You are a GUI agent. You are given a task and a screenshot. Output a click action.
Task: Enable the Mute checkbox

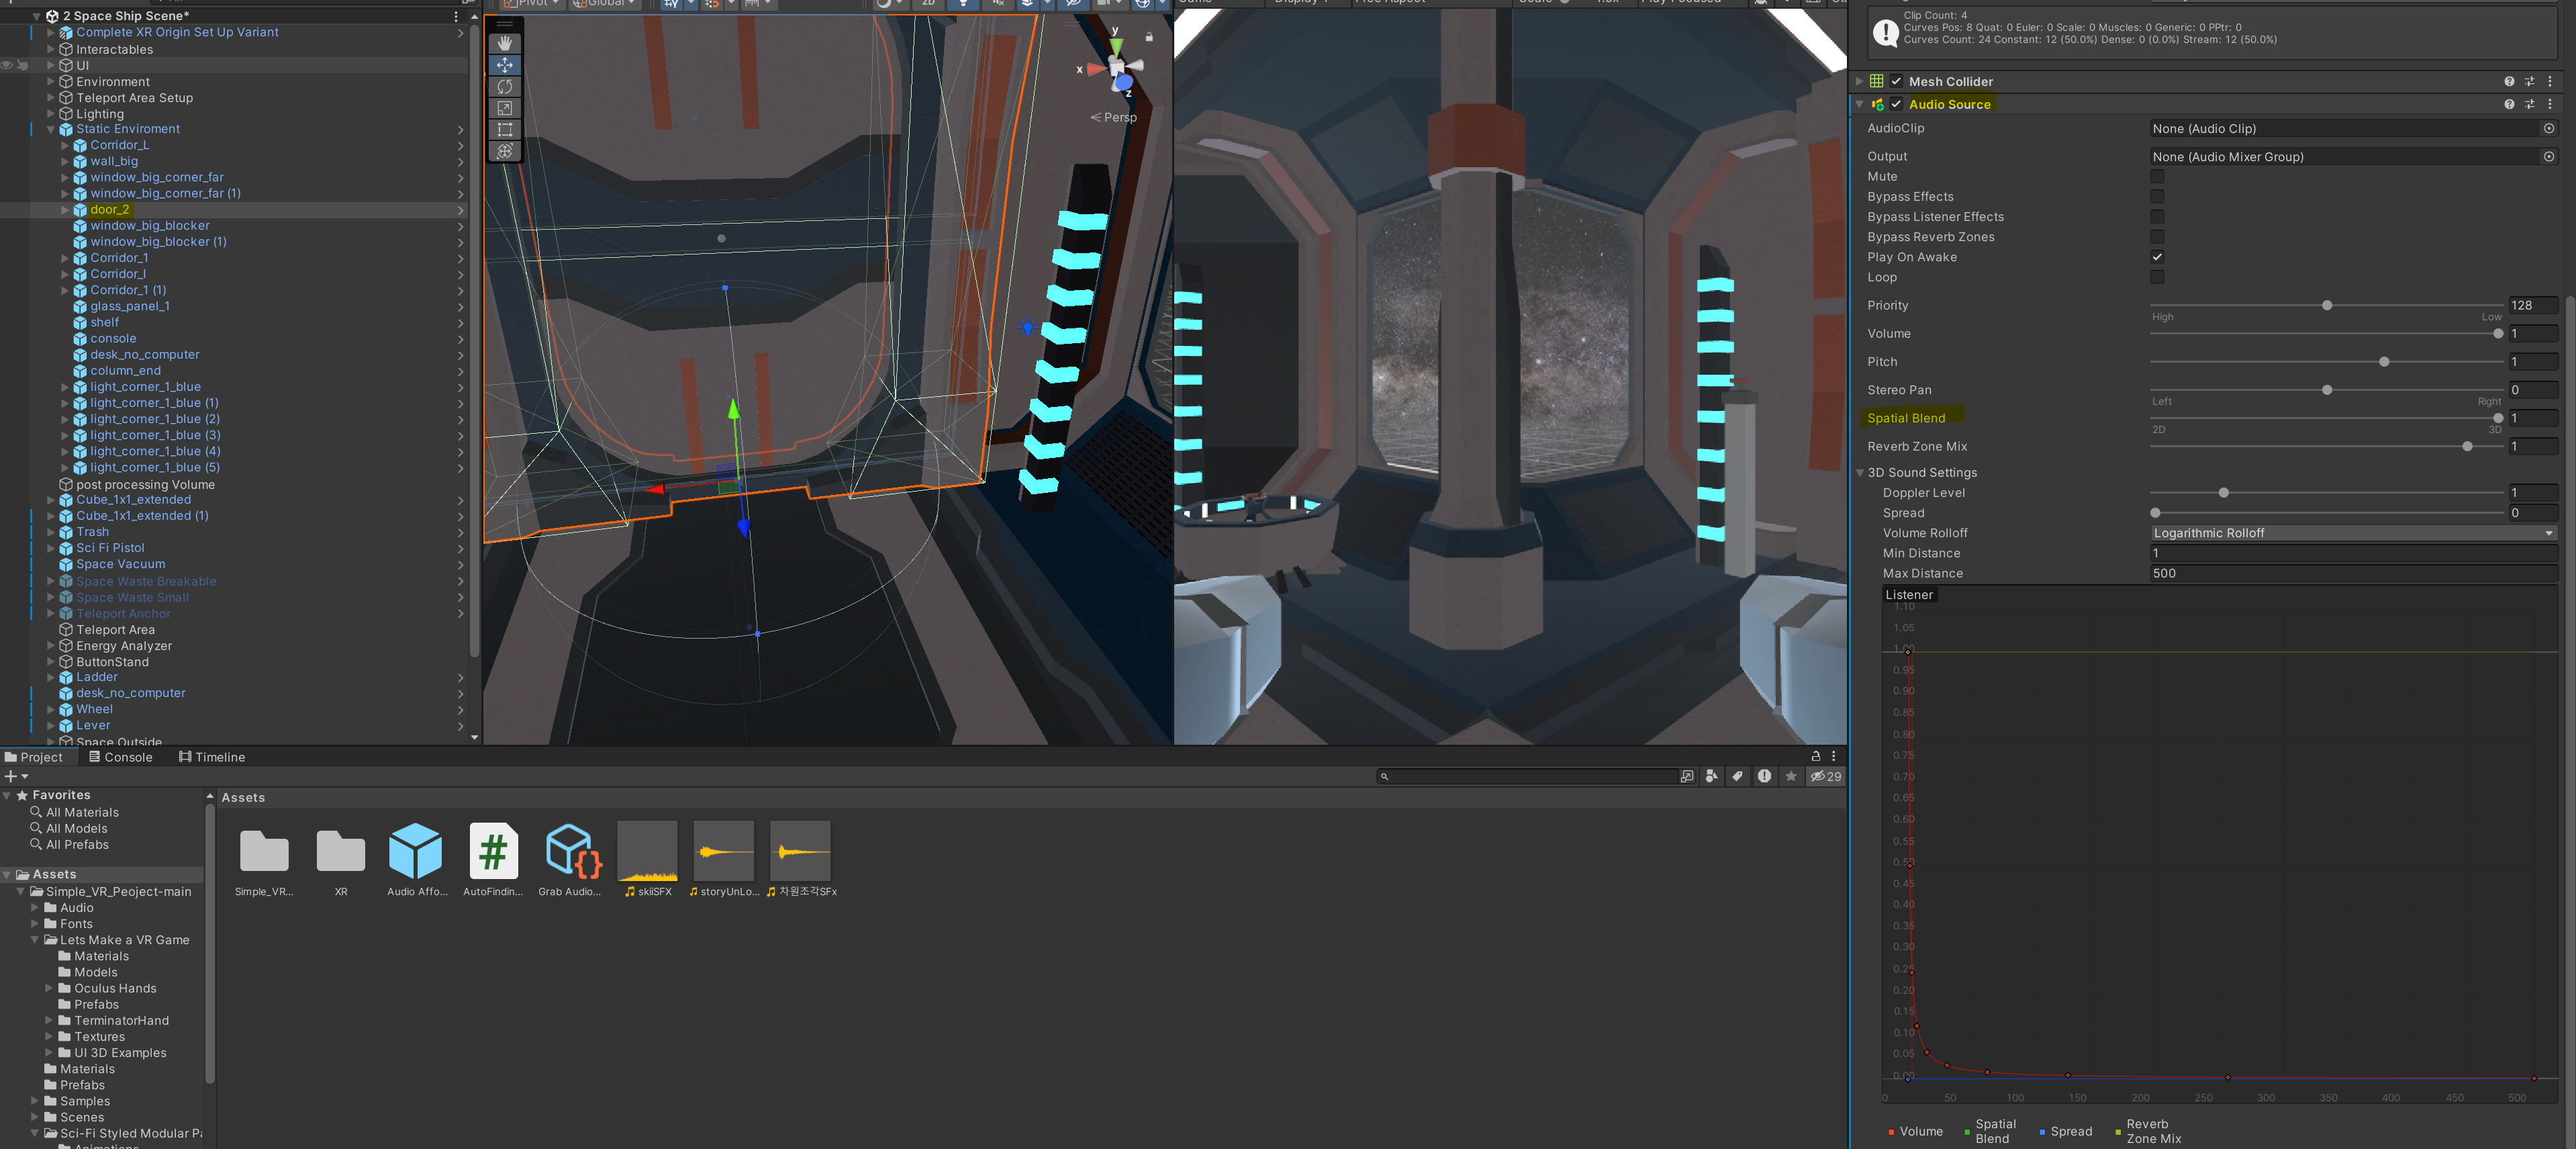point(2157,176)
